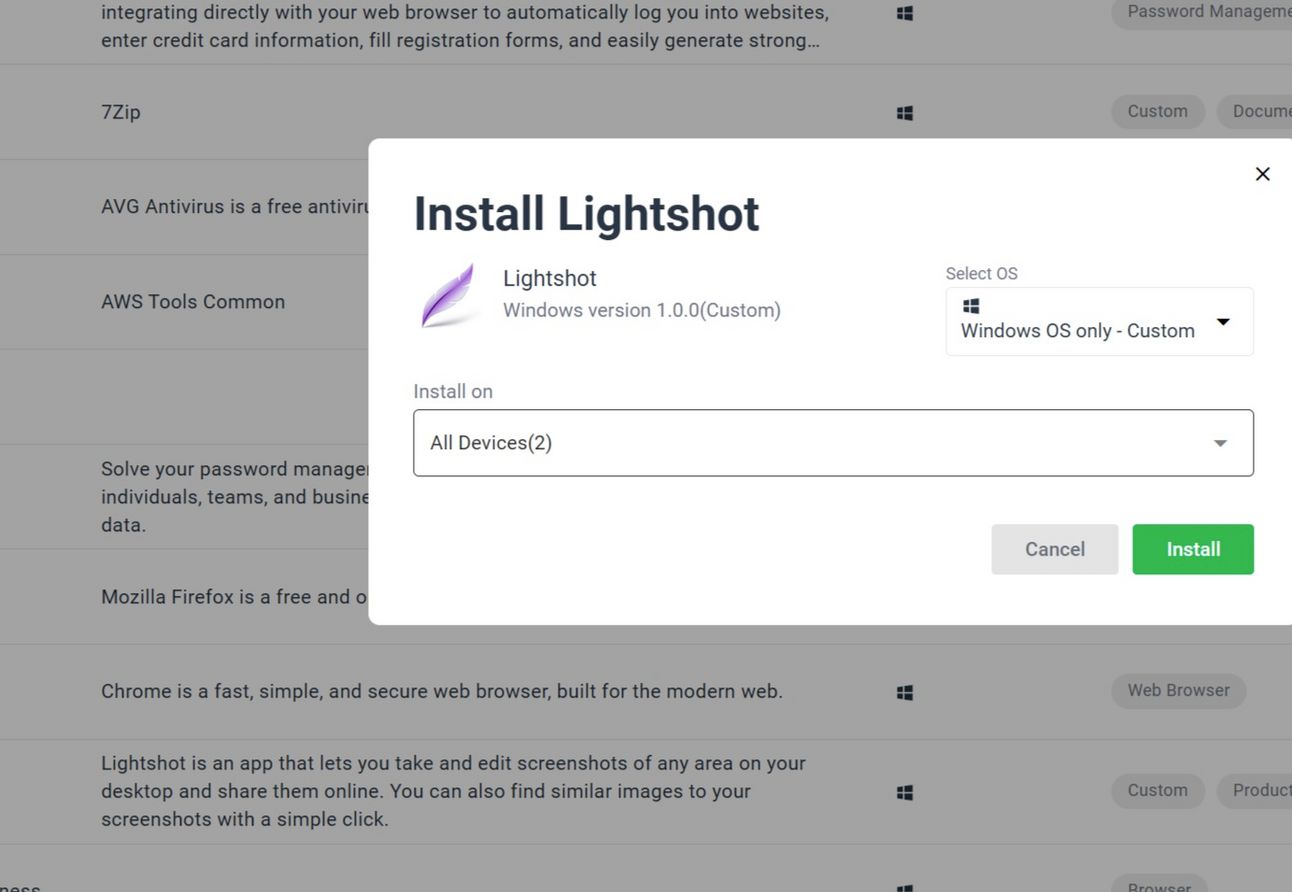Click the Windows icon in the Chrome row
The width and height of the screenshot is (1292, 892).
(x=905, y=692)
